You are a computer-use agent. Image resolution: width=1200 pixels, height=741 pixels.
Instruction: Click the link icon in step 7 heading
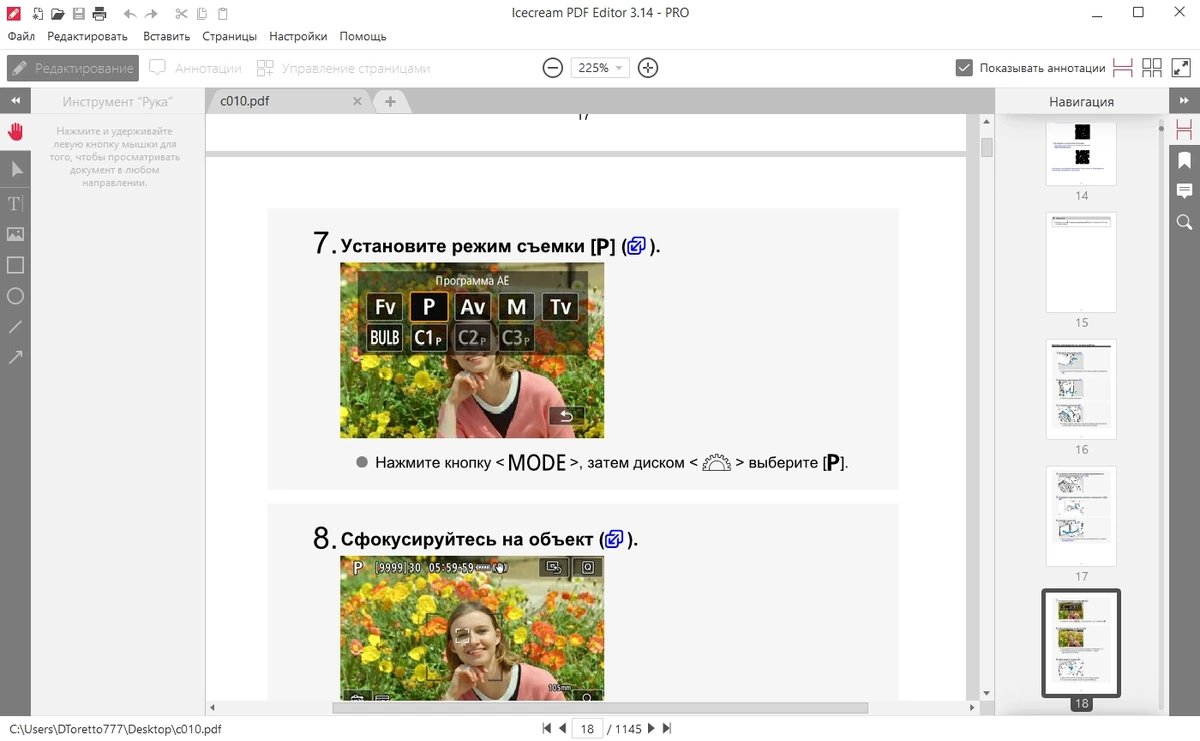(x=637, y=246)
